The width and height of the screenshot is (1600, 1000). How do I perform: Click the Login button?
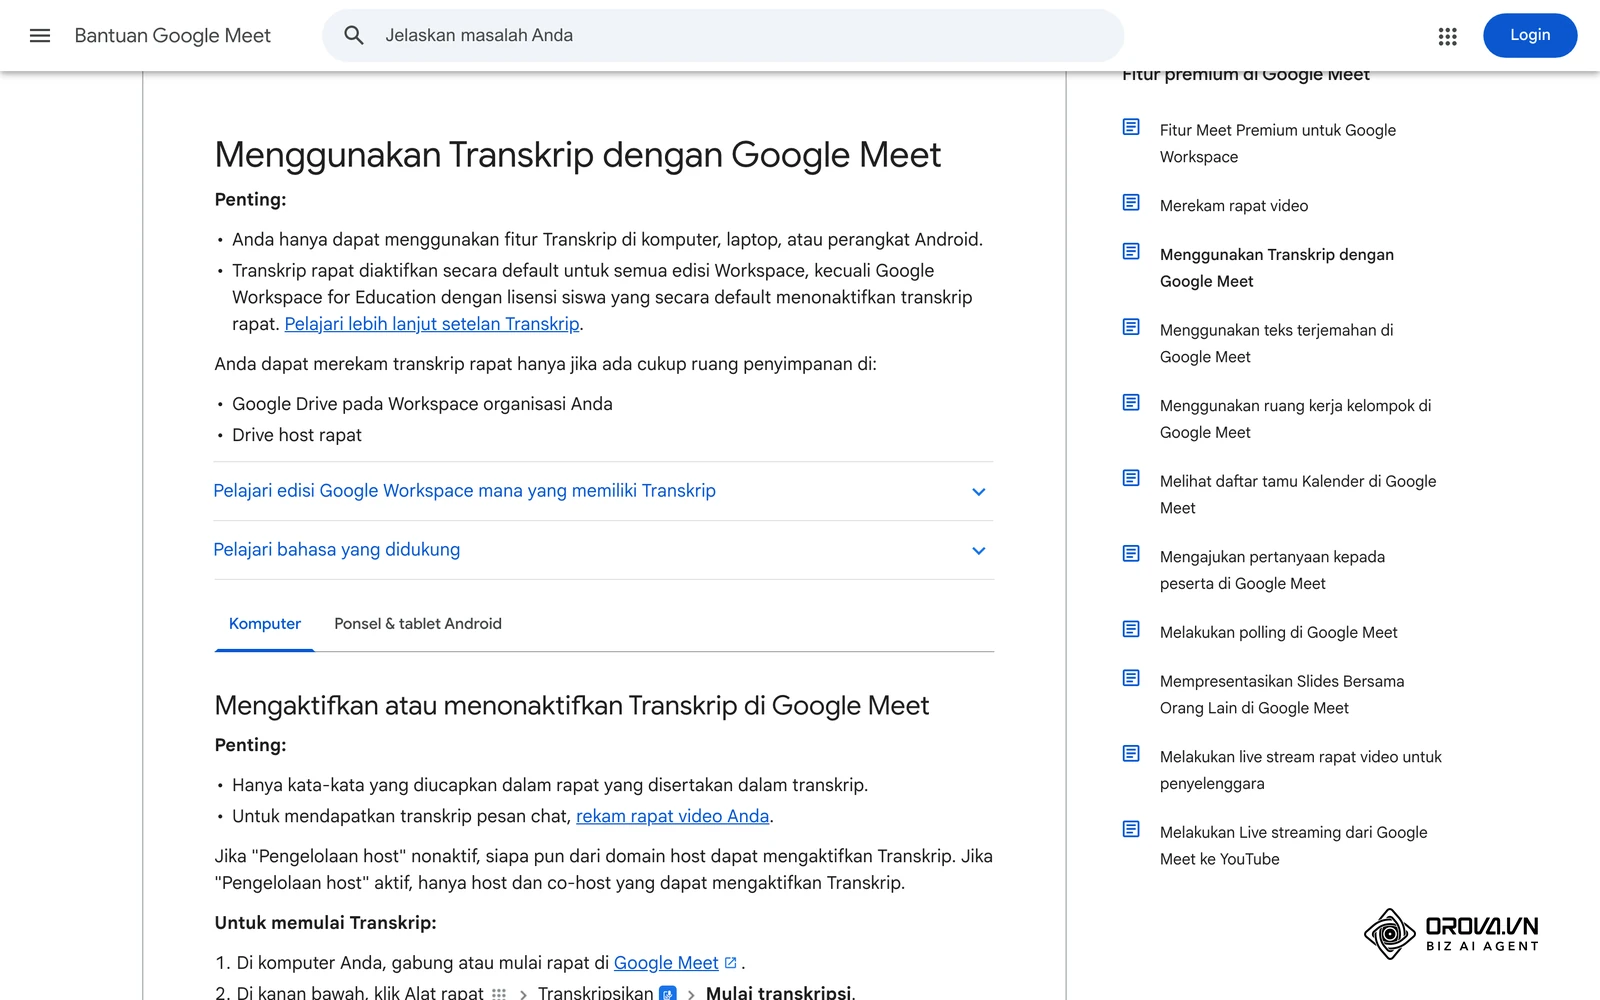(x=1530, y=35)
